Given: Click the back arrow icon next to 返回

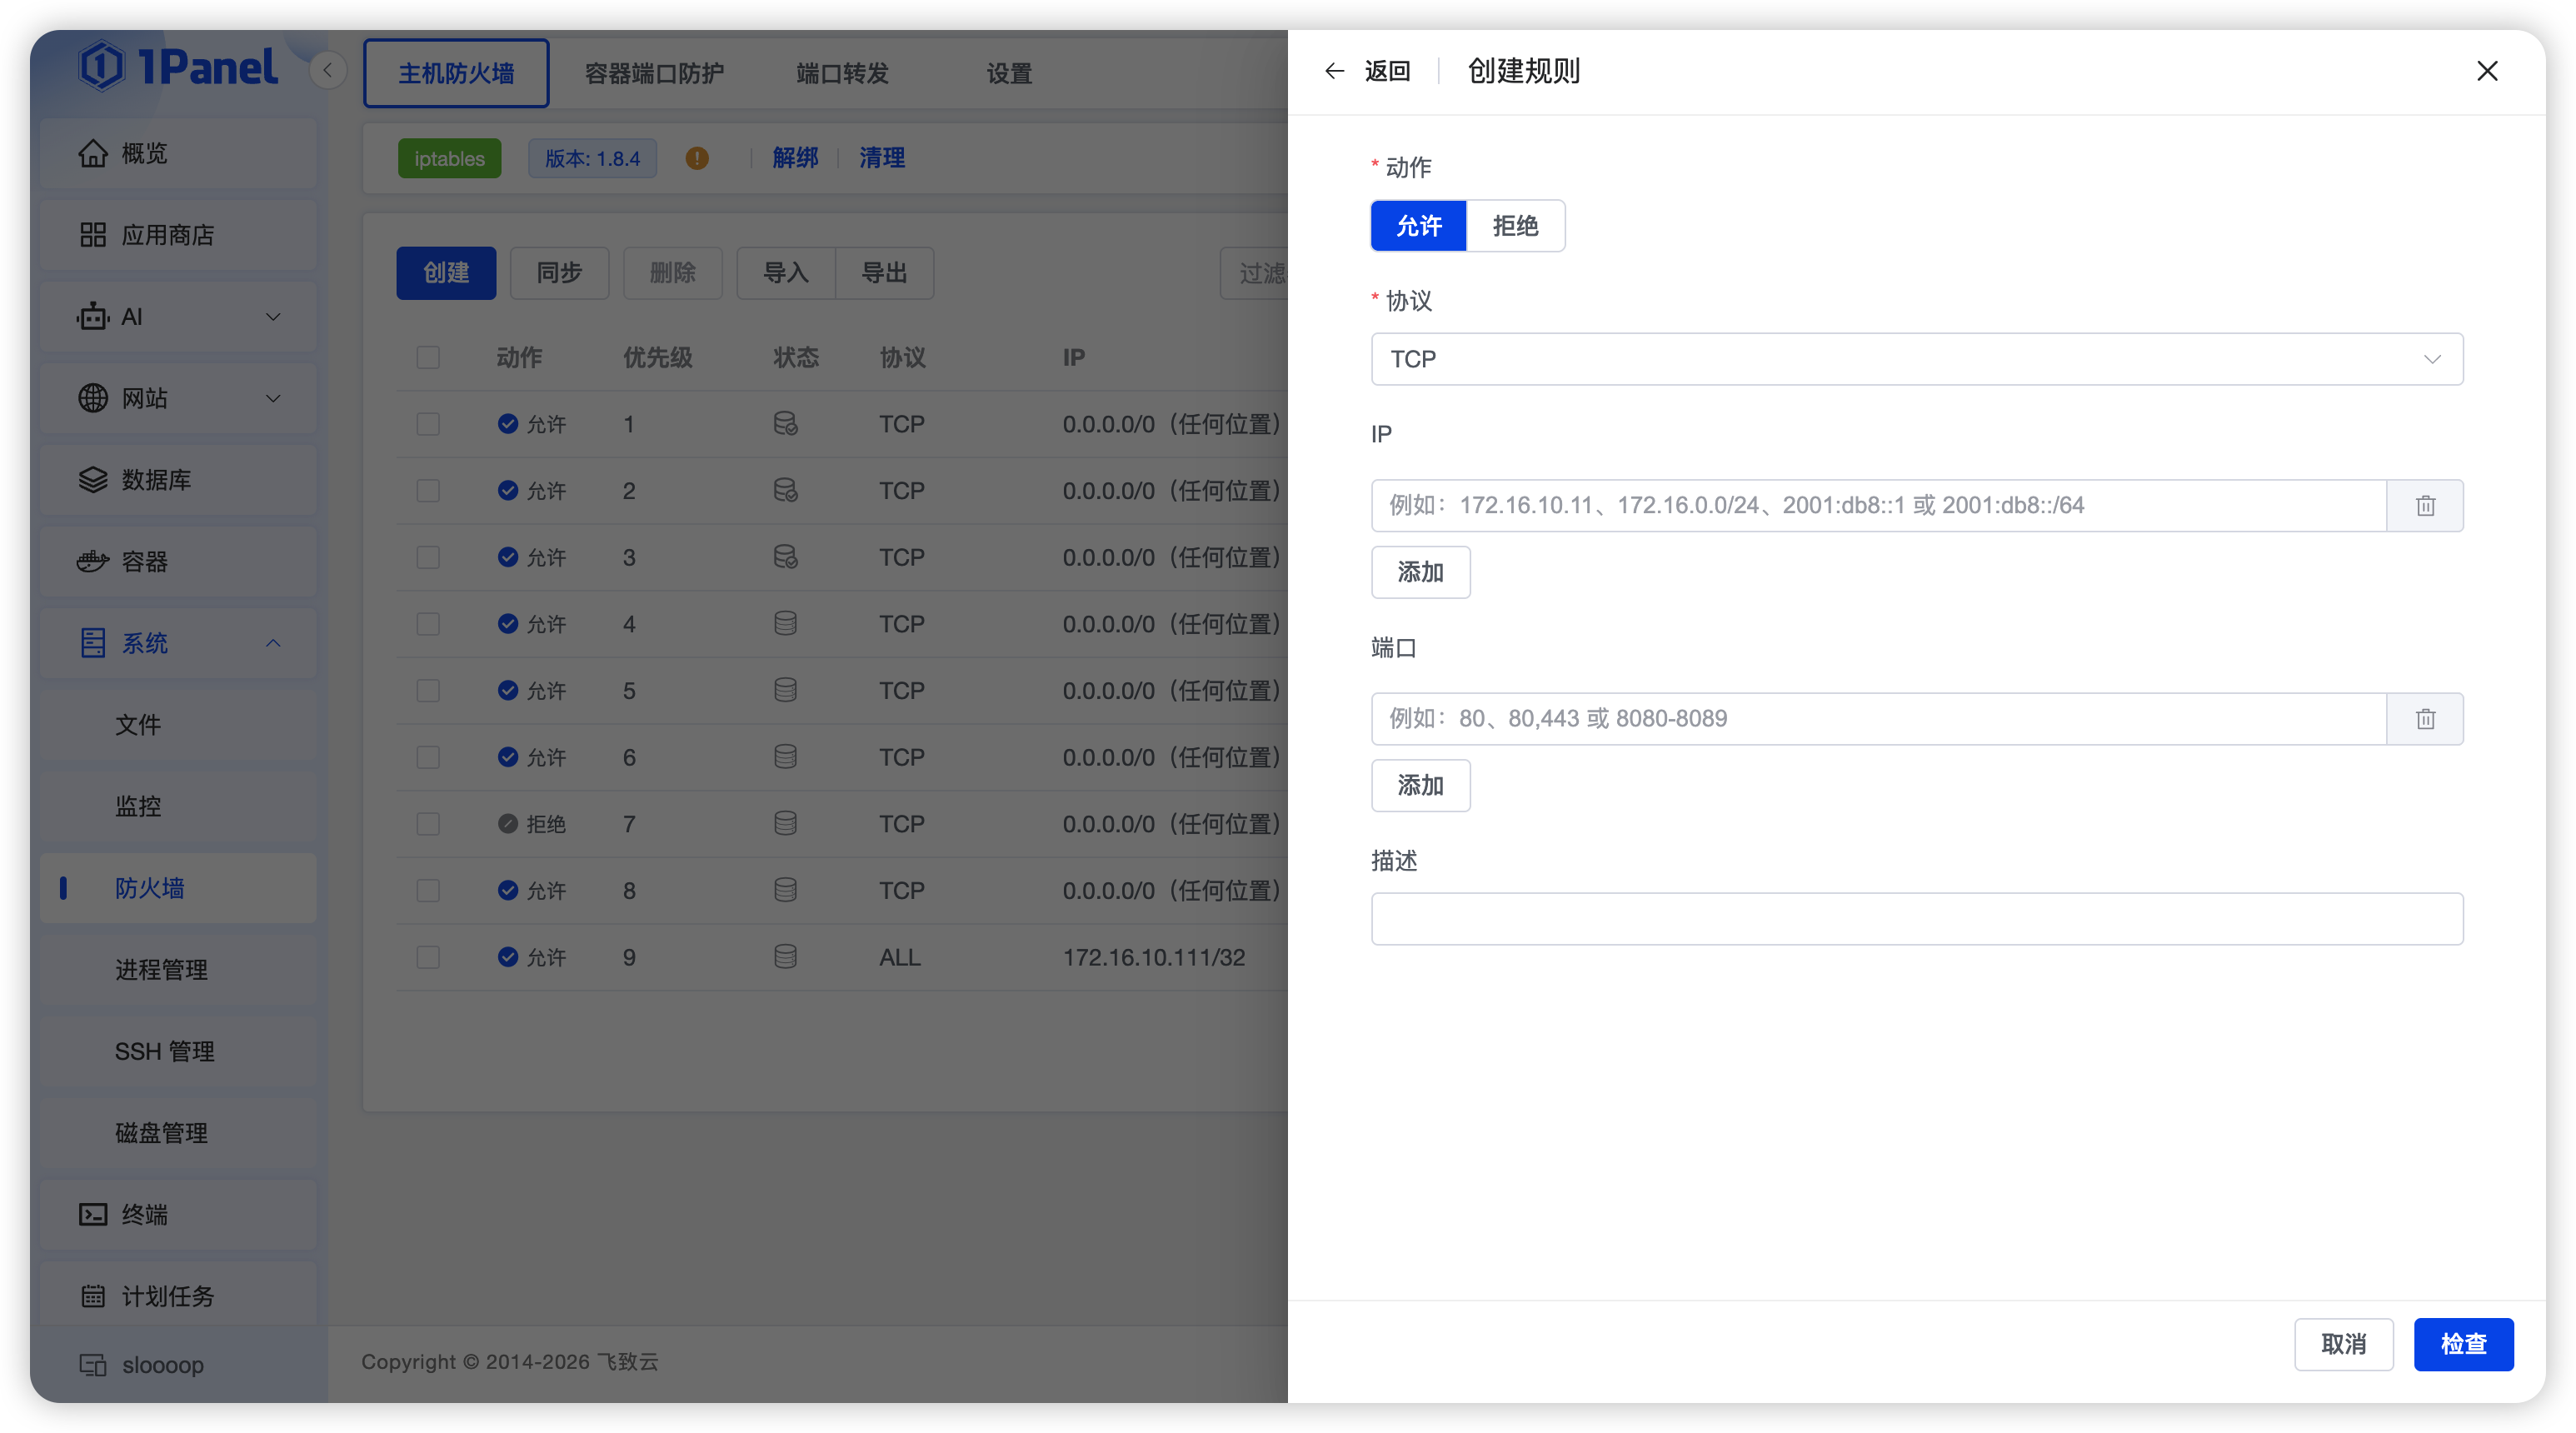Looking at the screenshot, I should (x=1334, y=71).
